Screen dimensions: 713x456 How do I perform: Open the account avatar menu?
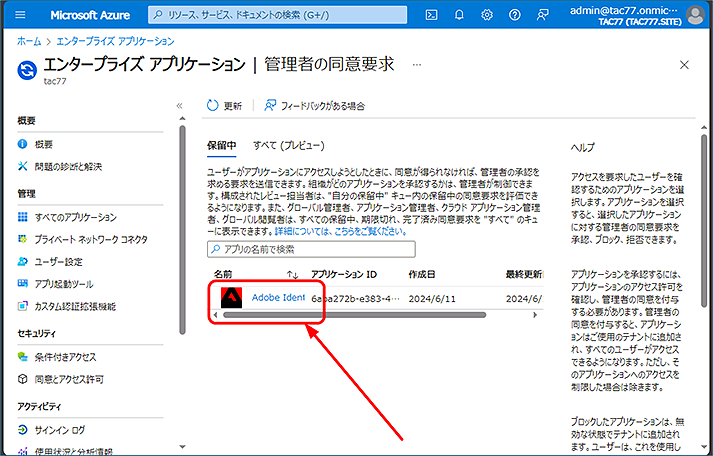pyautogui.click(x=695, y=15)
